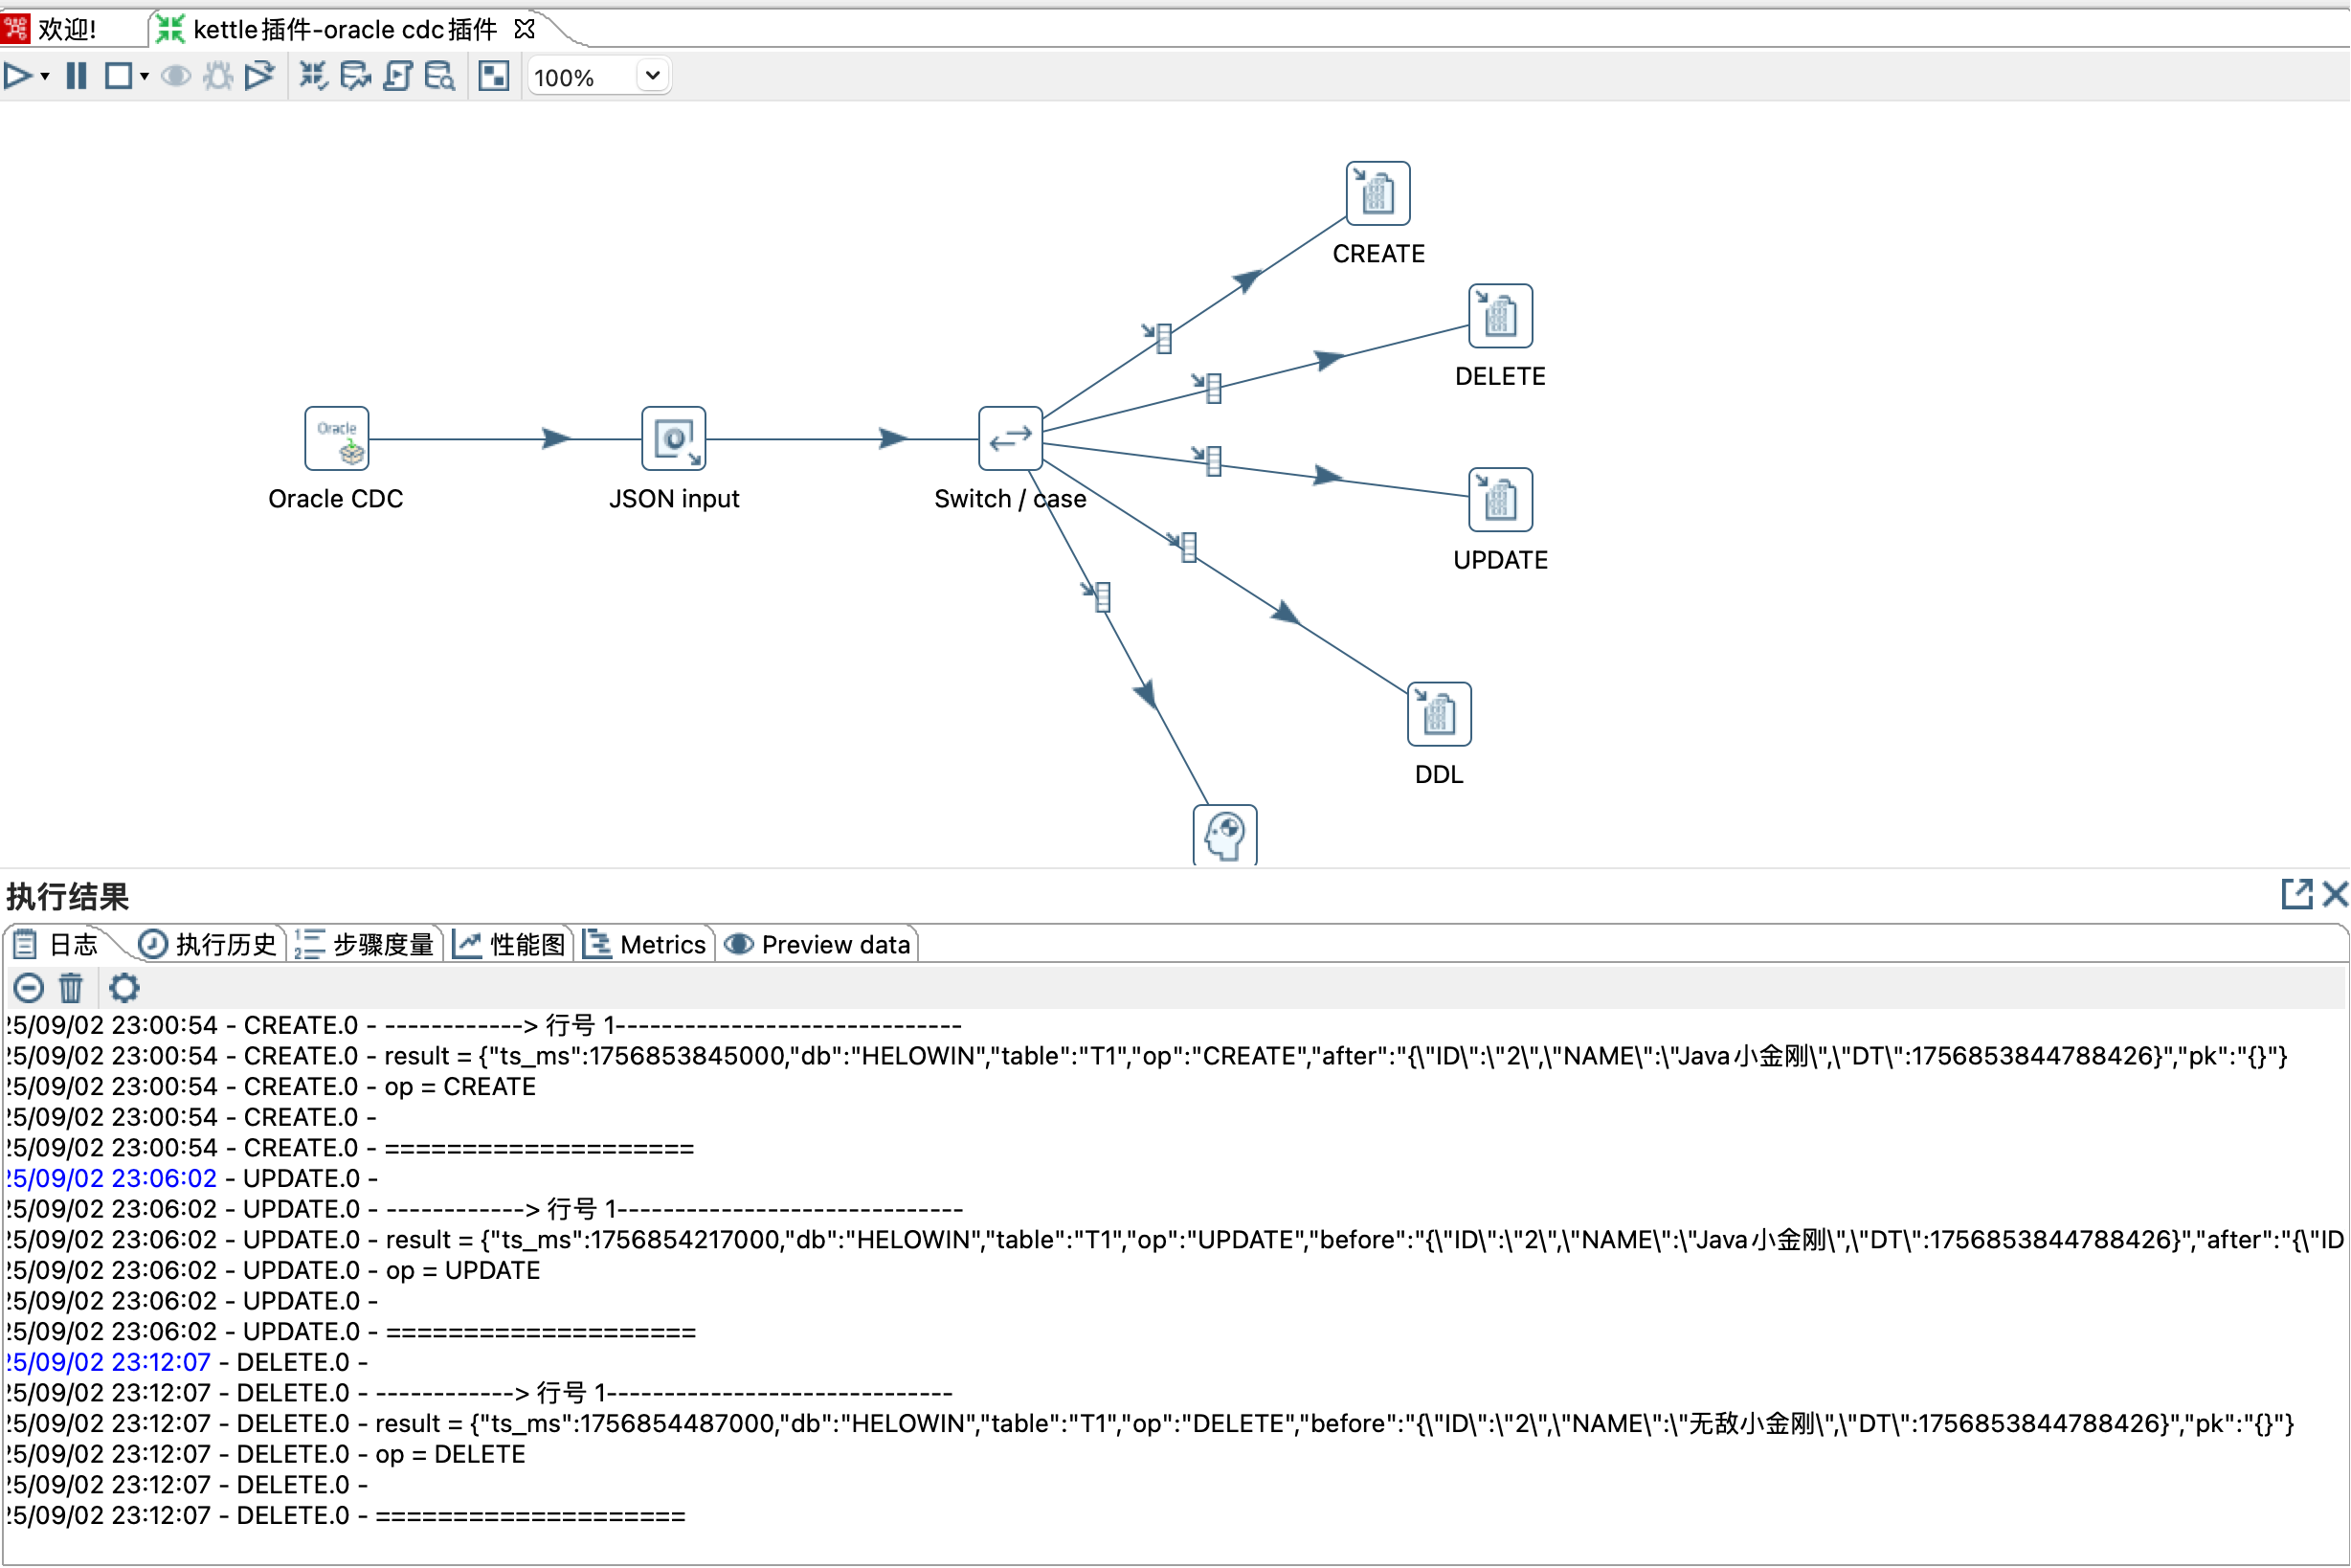Detach the 执行结果 results panel
The width and height of the screenshot is (2351, 1568).
[x=2296, y=894]
